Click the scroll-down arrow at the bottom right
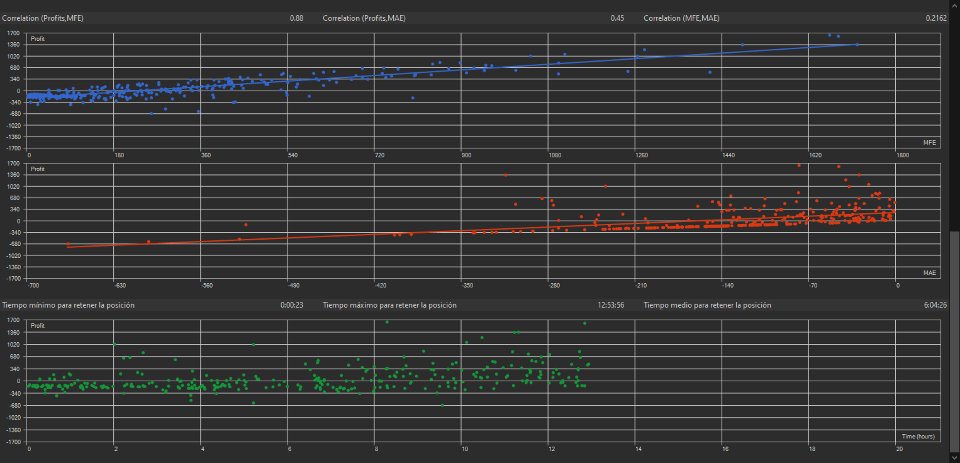Image resolution: width=960 pixels, height=463 pixels. click(x=955, y=458)
